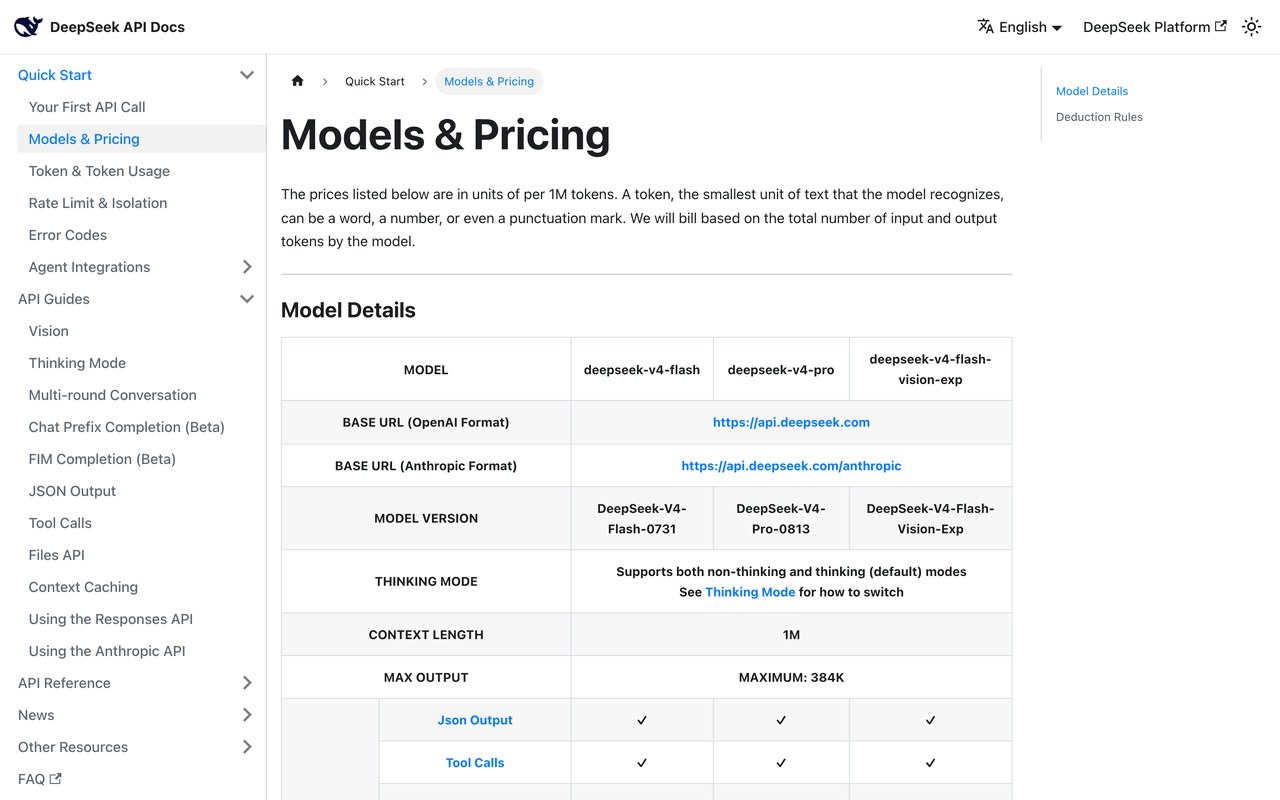Toggle the light/dark theme sun icon
Image resolution: width=1280 pixels, height=800 pixels.
1251,27
